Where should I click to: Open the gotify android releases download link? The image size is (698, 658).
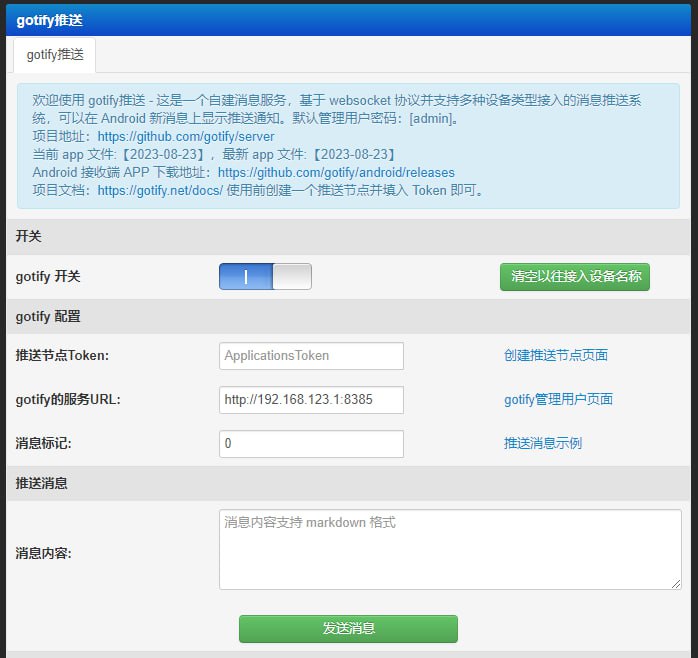pyautogui.click(x=336, y=172)
